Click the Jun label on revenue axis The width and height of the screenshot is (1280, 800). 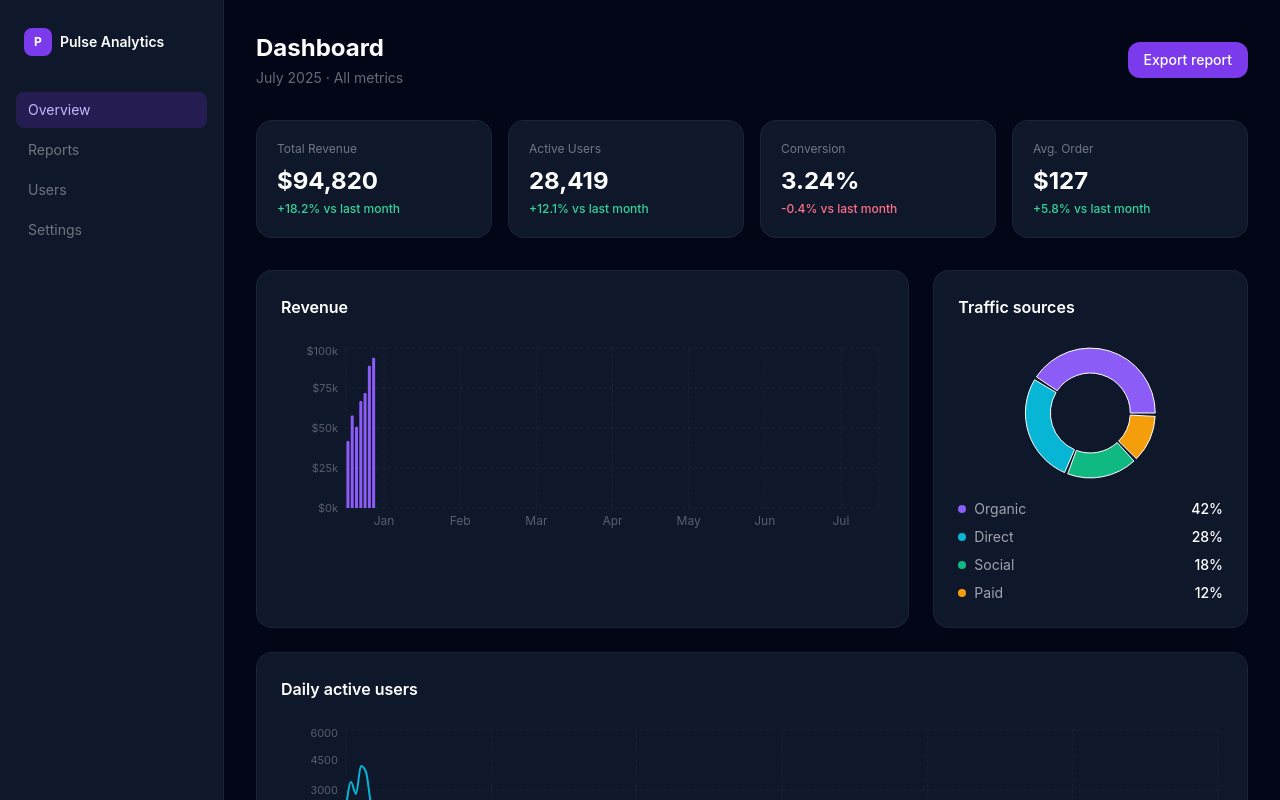(765, 521)
